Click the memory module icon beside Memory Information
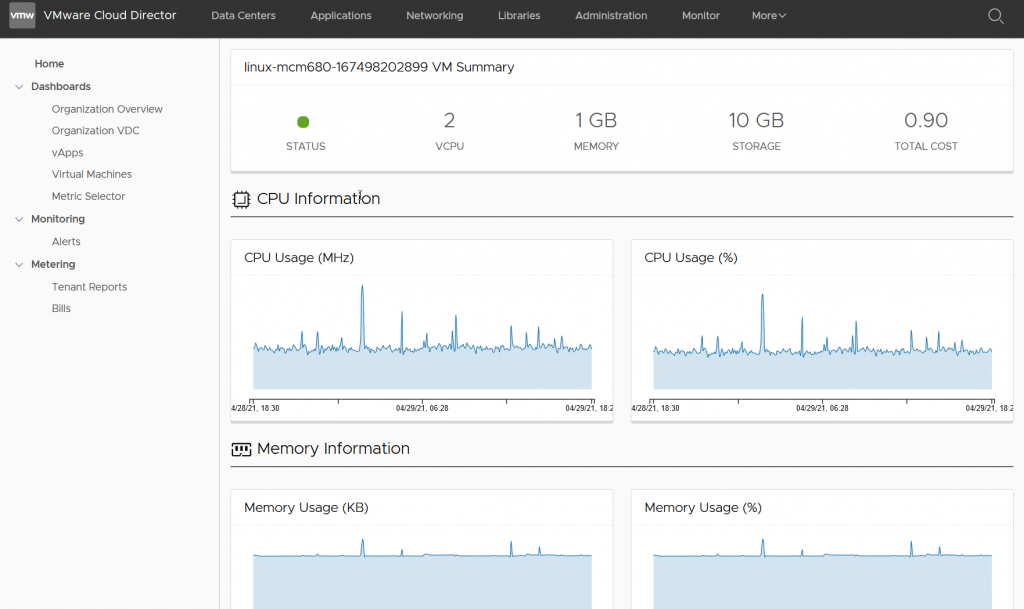The width and height of the screenshot is (1024, 609). tap(240, 449)
